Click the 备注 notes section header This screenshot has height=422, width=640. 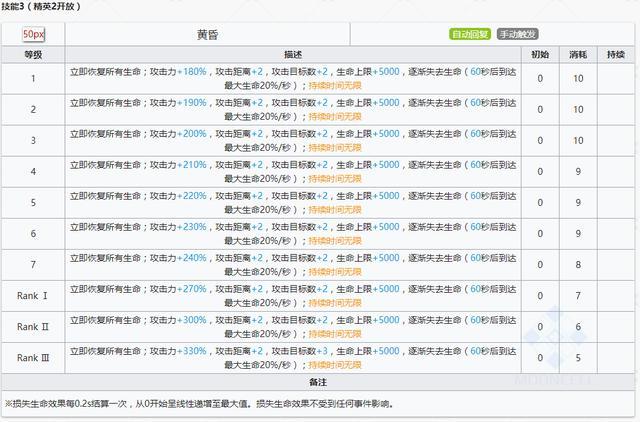[x=318, y=382]
